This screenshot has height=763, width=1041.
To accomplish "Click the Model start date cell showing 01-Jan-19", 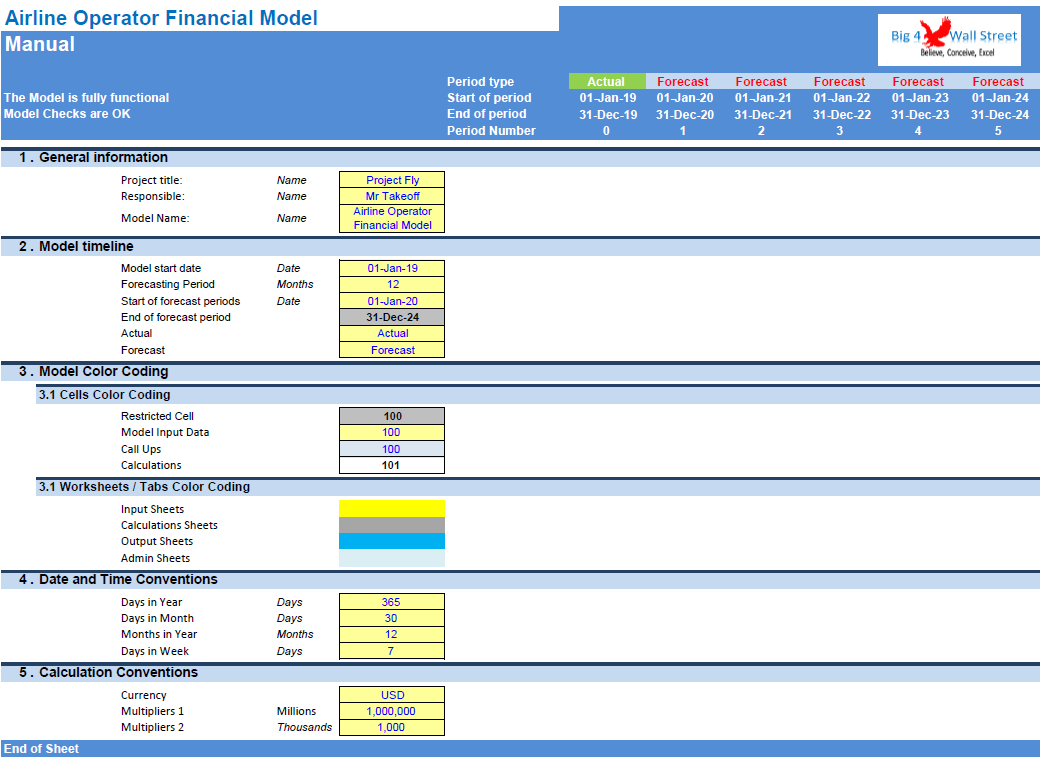I will point(391,268).
